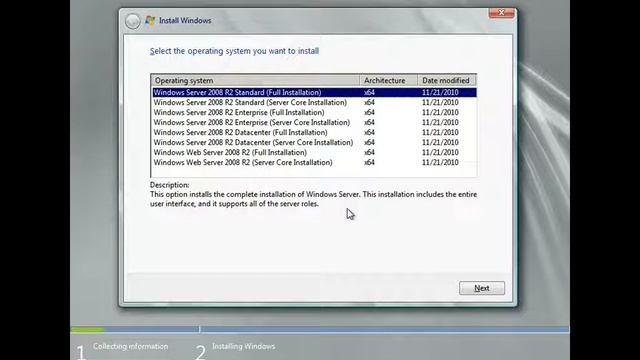This screenshot has height=360, width=640.
Task: Select Windows Web Server 2008 R2 (Server Core Installation)
Action: click(x=314, y=162)
